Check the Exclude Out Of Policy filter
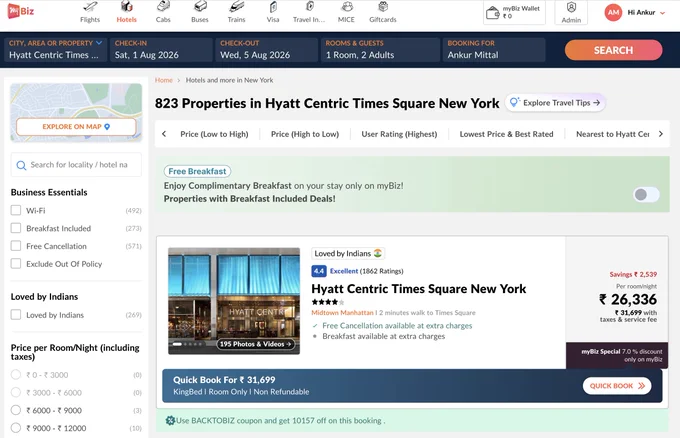Viewport: 680px width, 438px height. (16, 264)
